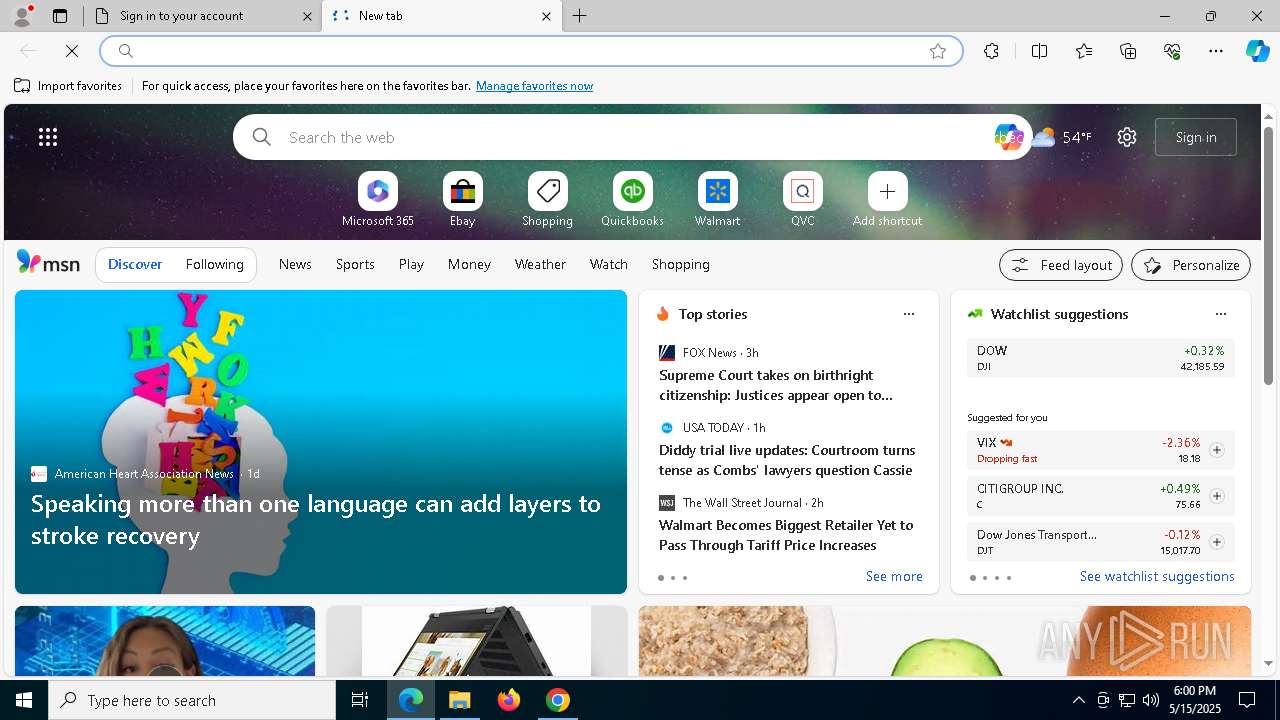Open the Shopping shortcut tile
The image size is (1280, 720).
pos(547,200)
